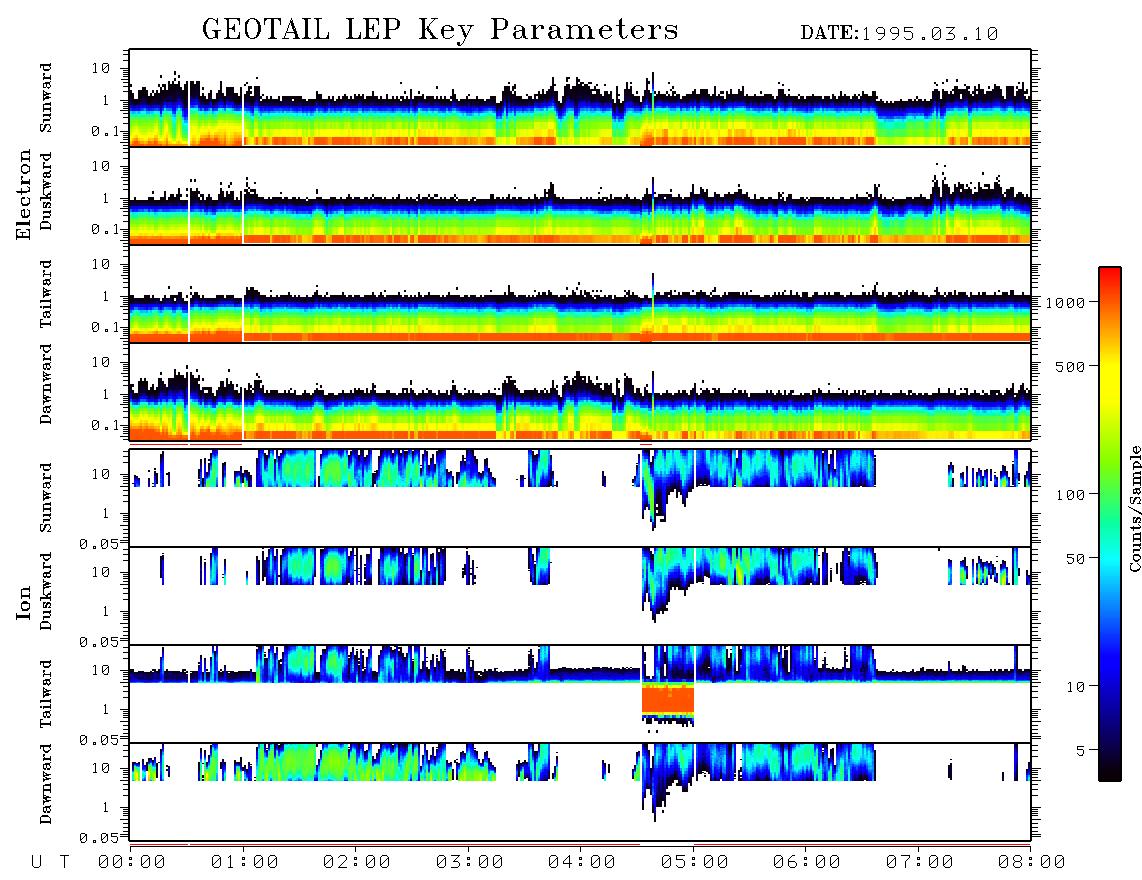Select the Electron Duskward axis label
The width and height of the screenshot is (1142, 880).
coord(46,192)
